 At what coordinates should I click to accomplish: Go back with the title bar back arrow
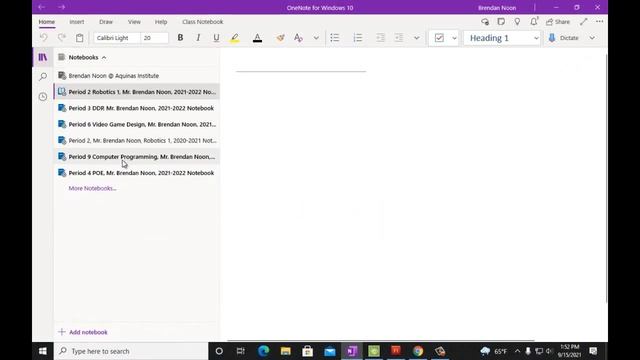(x=42, y=7)
